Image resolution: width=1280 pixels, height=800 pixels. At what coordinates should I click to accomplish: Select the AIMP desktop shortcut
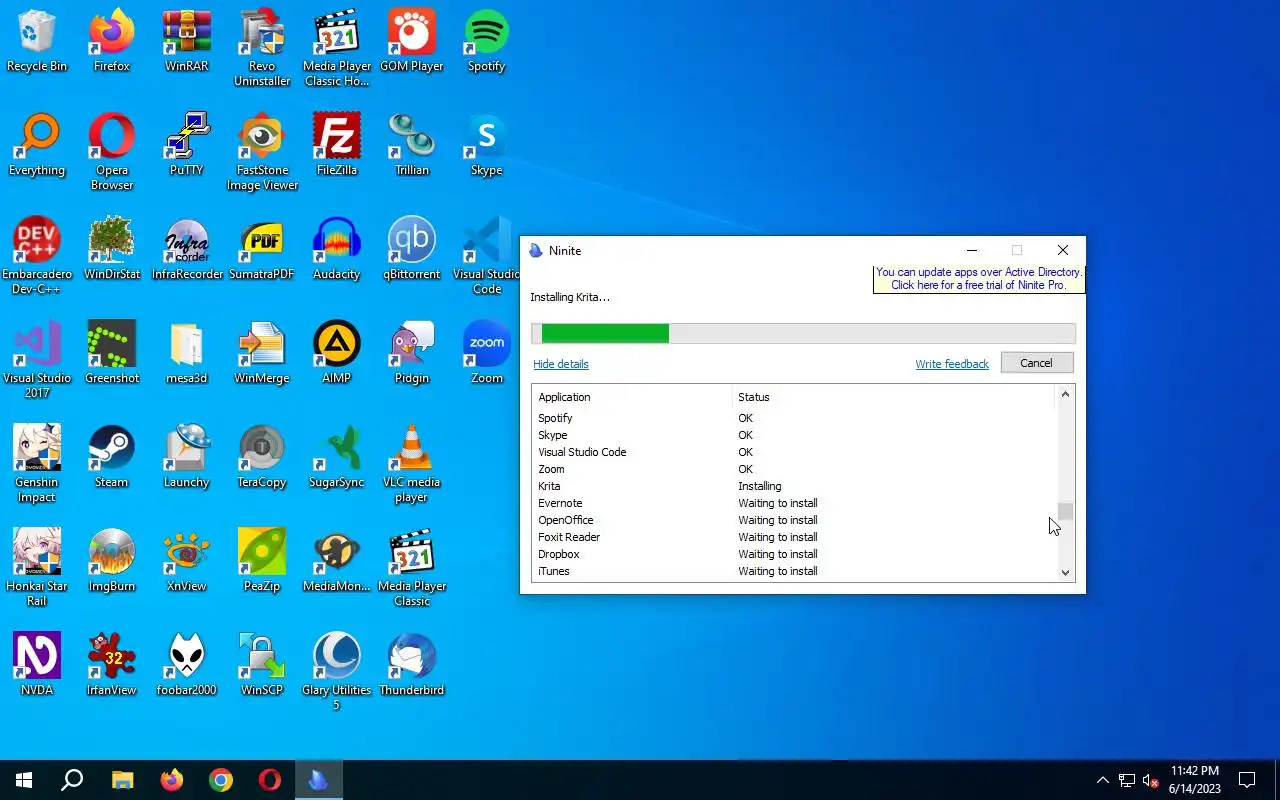pyautogui.click(x=337, y=353)
